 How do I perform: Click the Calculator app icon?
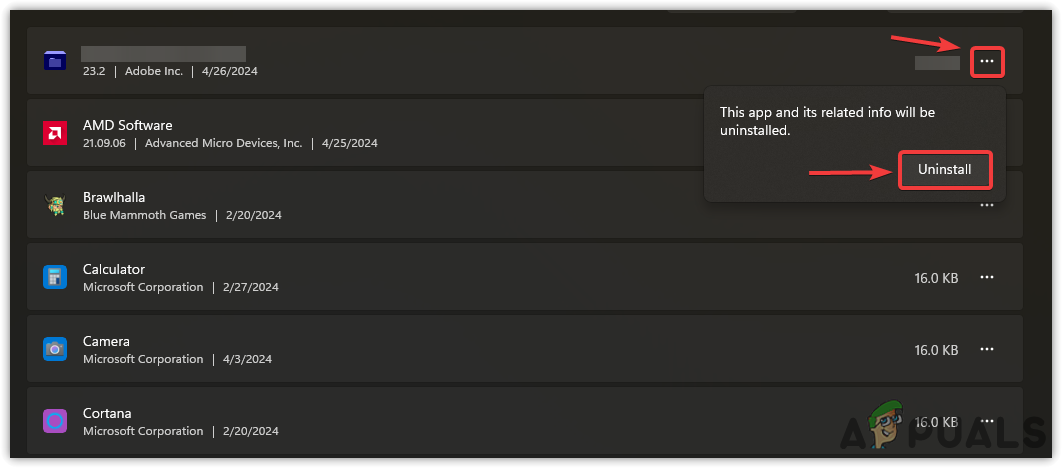tap(55, 278)
